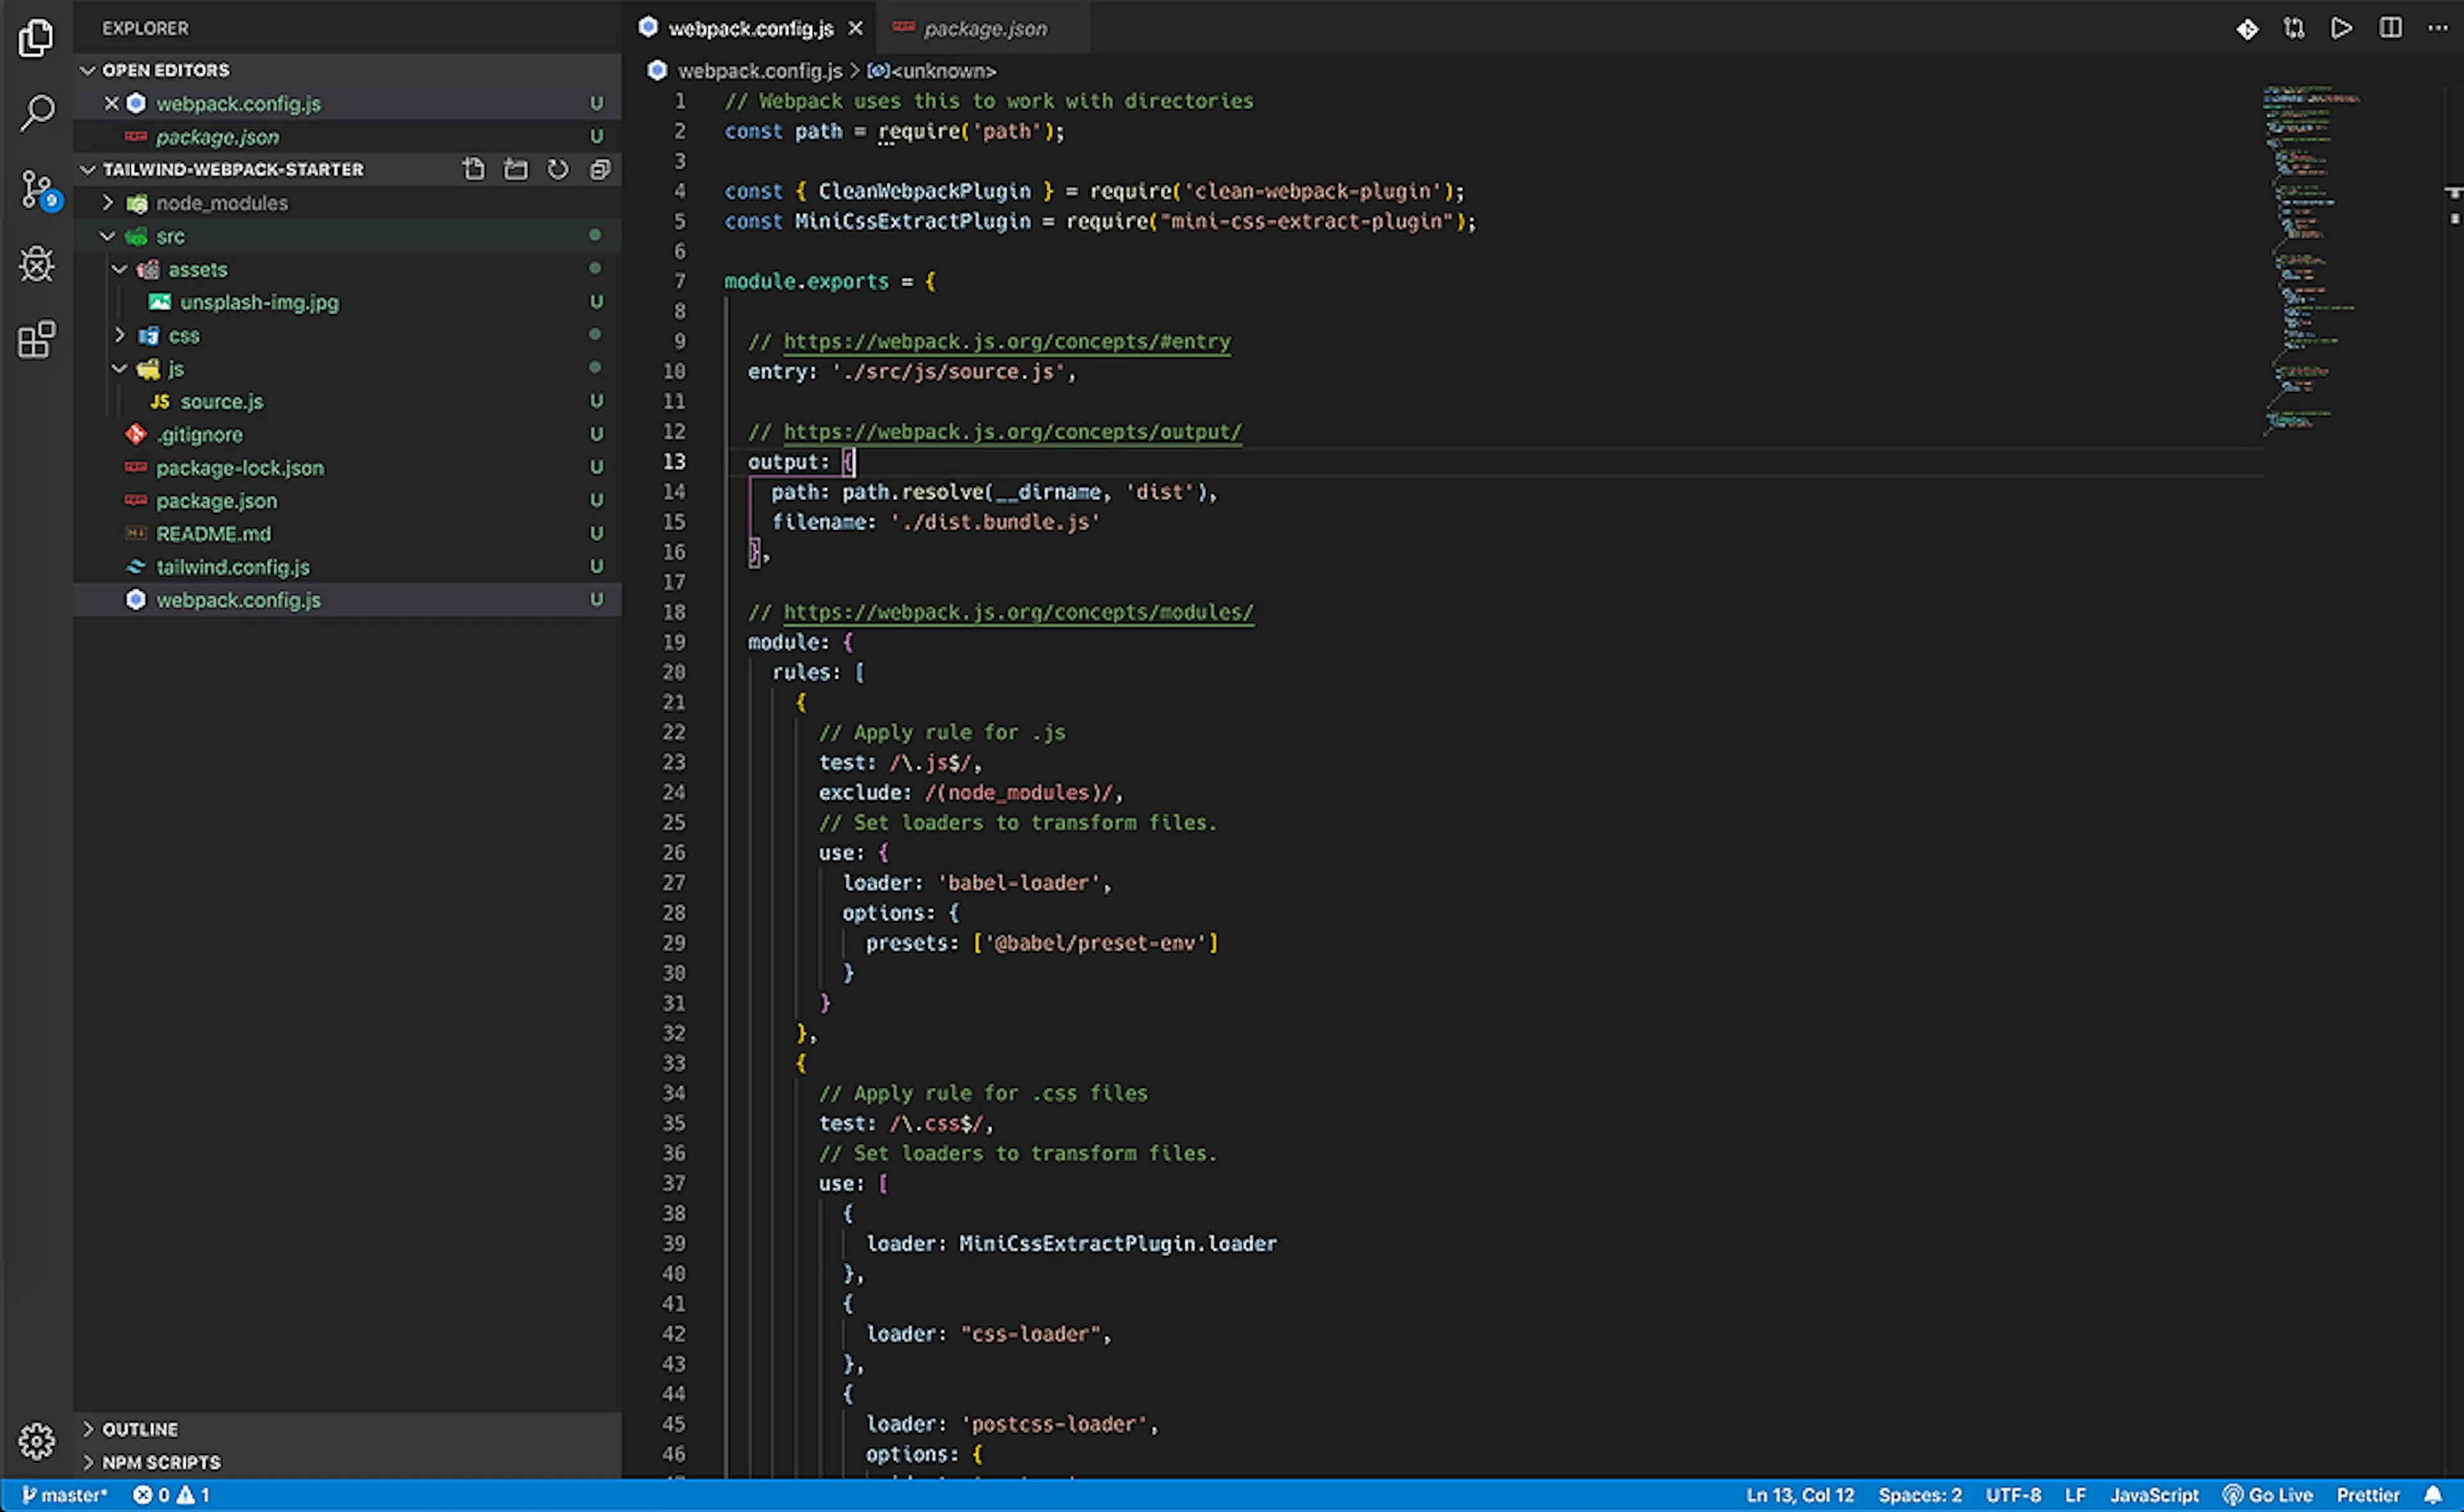Open the webpack entry concepts link
This screenshot has height=1512, width=2464.
(1006, 342)
